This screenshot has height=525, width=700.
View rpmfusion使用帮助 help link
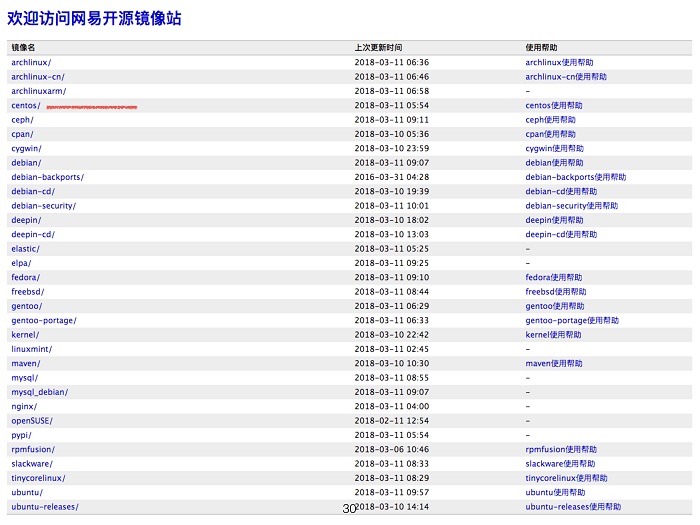point(561,449)
